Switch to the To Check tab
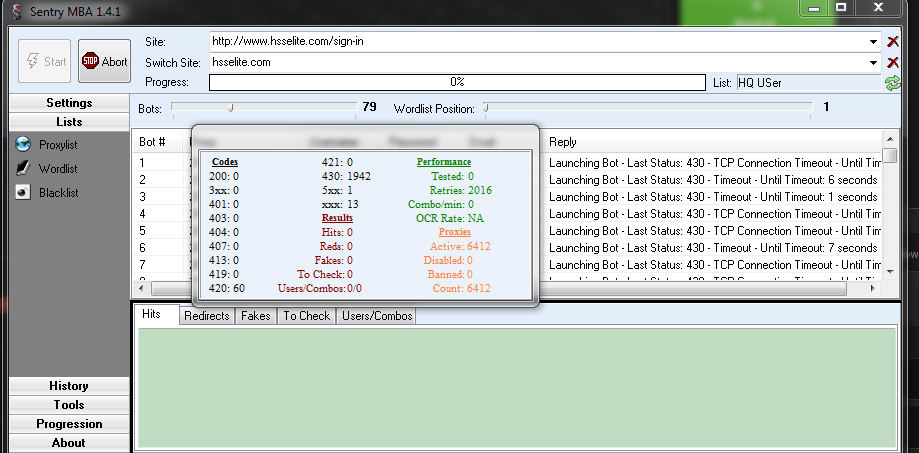 [x=306, y=316]
